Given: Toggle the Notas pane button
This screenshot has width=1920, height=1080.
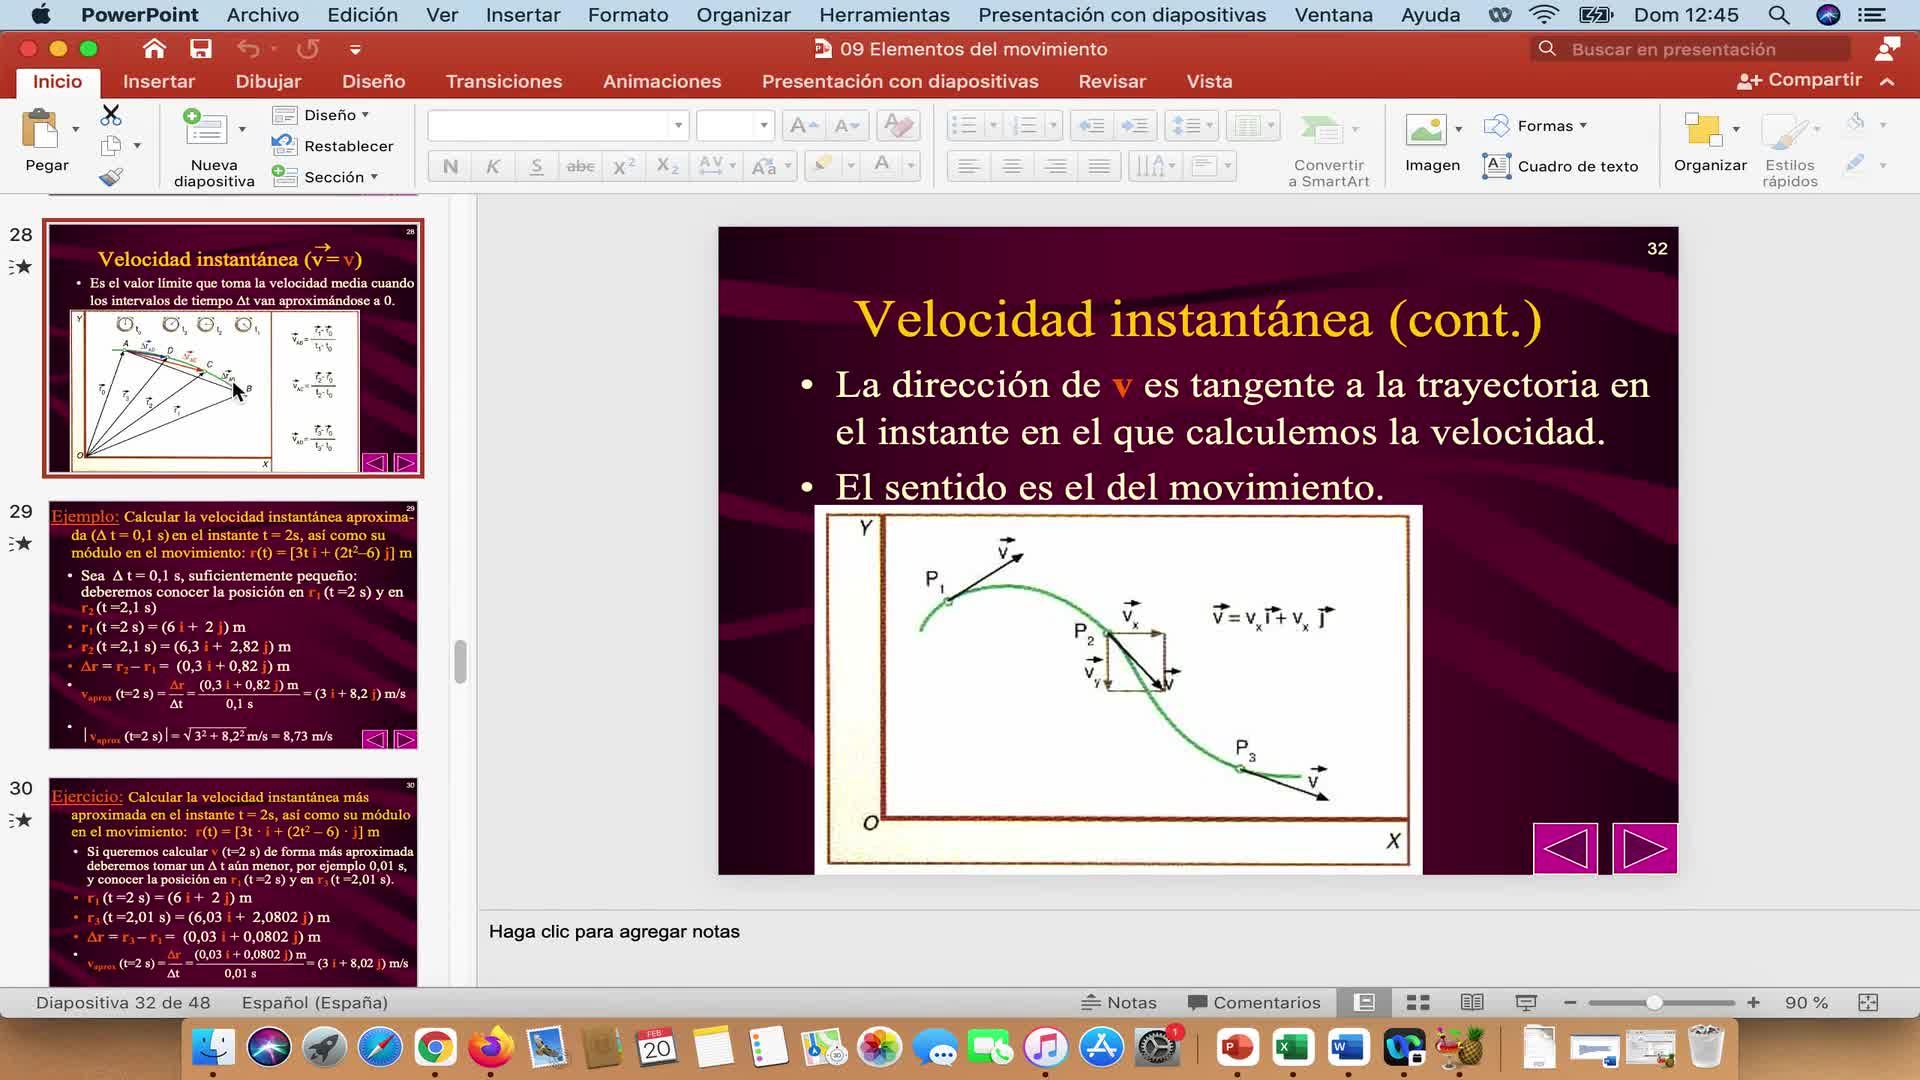Looking at the screenshot, I should tap(1119, 1002).
